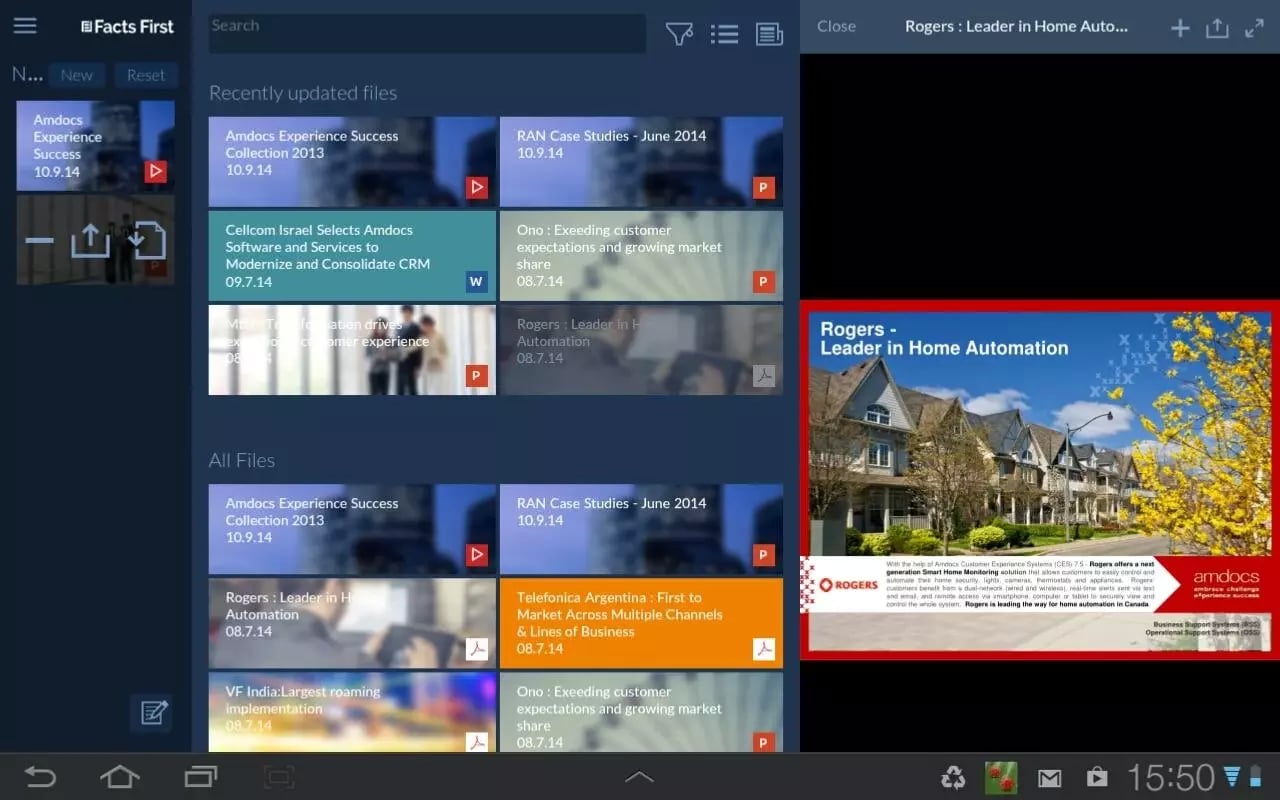
Task: Click the 'All Files' heading
Action: pyautogui.click(x=242, y=461)
